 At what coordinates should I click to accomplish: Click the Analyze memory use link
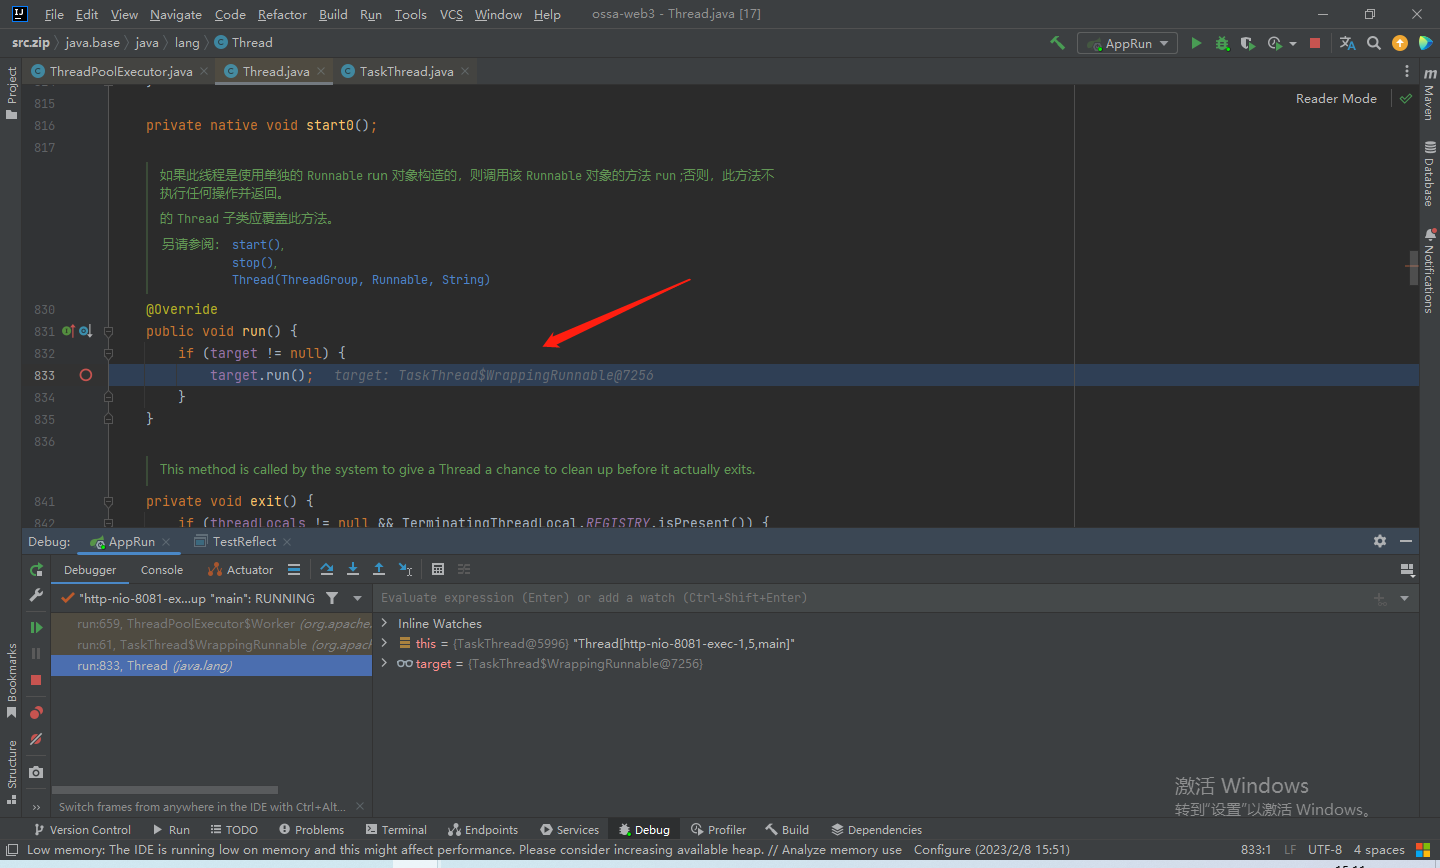coord(841,850)
